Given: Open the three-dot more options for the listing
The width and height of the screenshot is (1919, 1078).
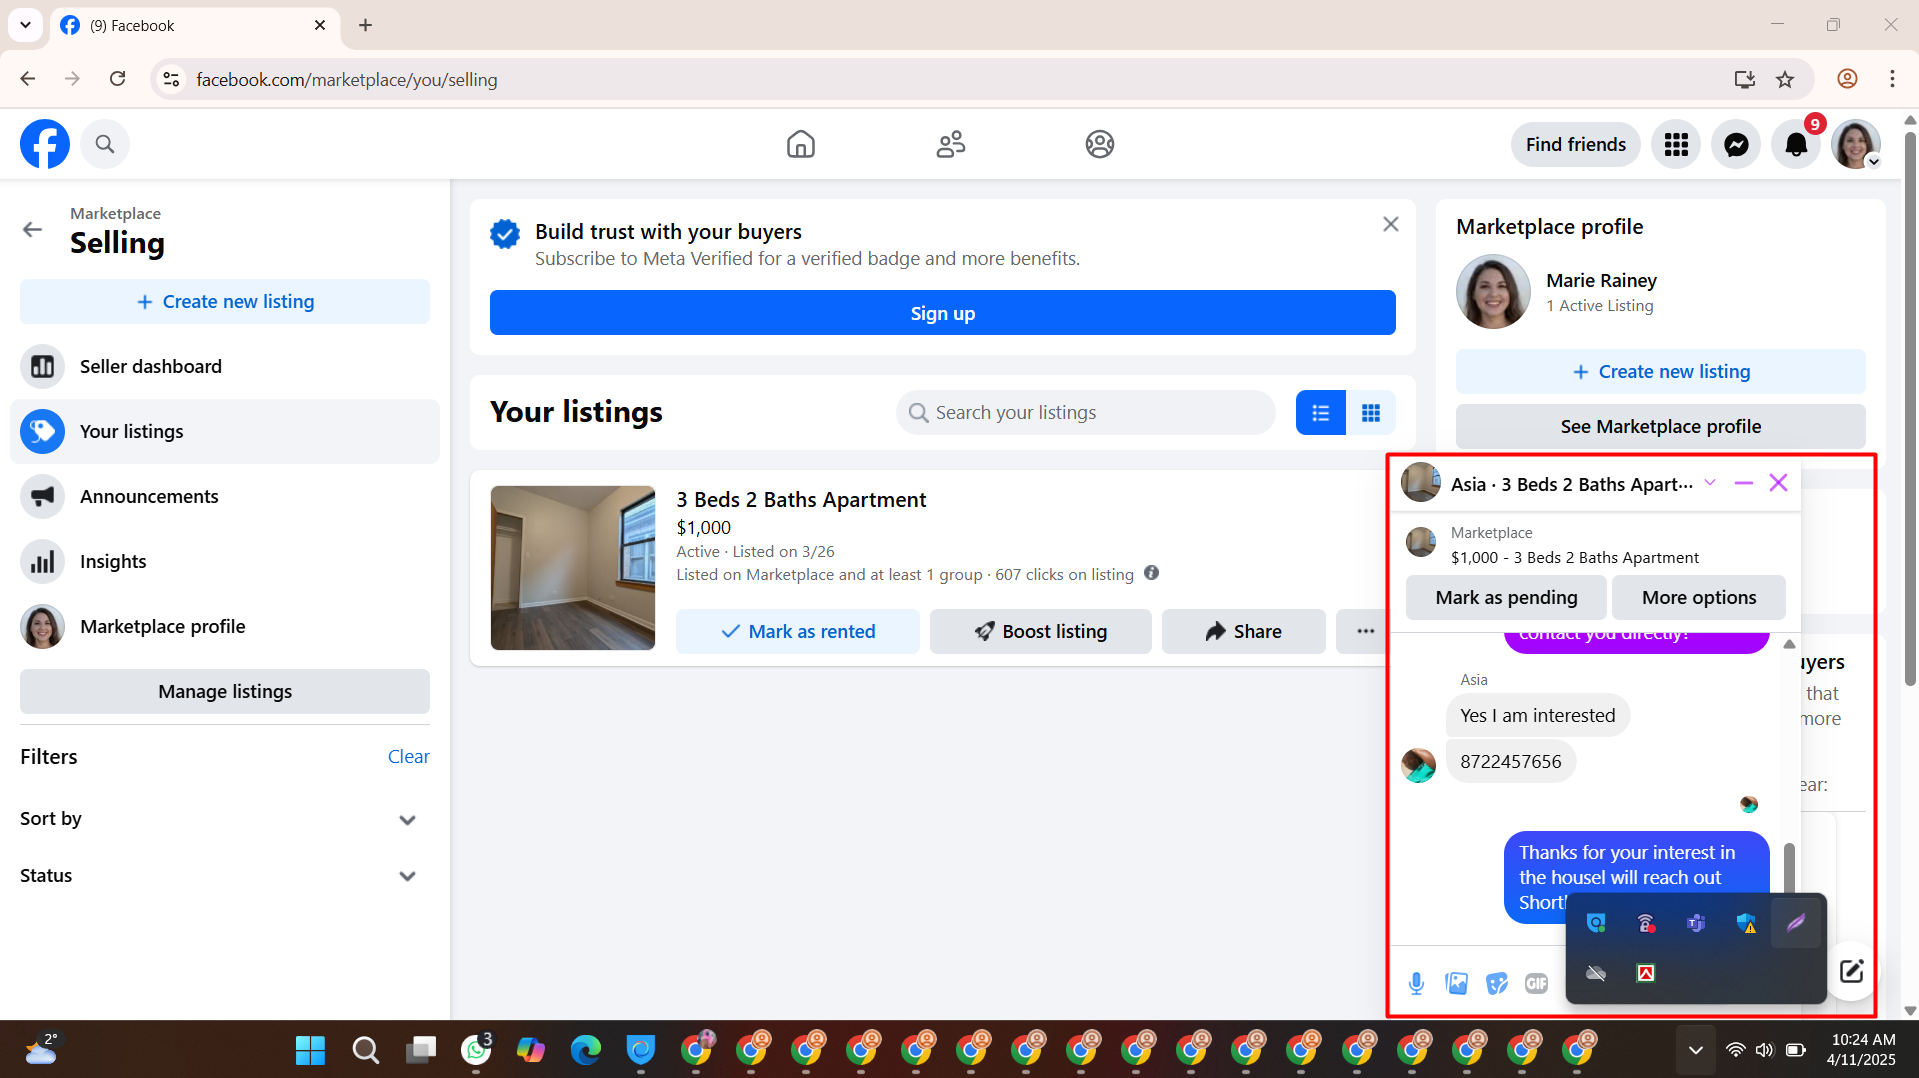Looking at the screenshot, I should point(1365,631).
